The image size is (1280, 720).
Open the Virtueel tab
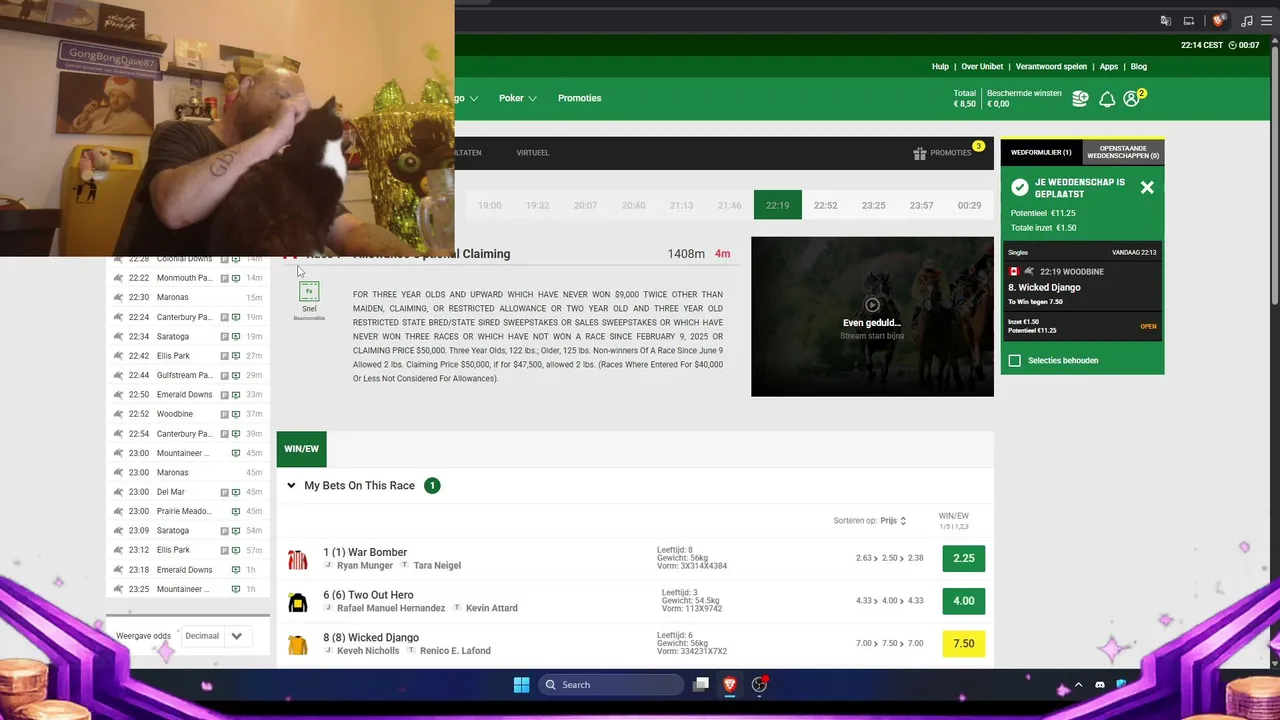(533, 153)
